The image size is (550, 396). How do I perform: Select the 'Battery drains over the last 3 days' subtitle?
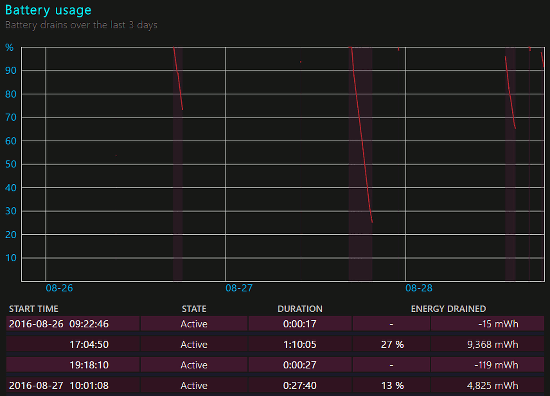pyautogui.click(x=81, y=25)
